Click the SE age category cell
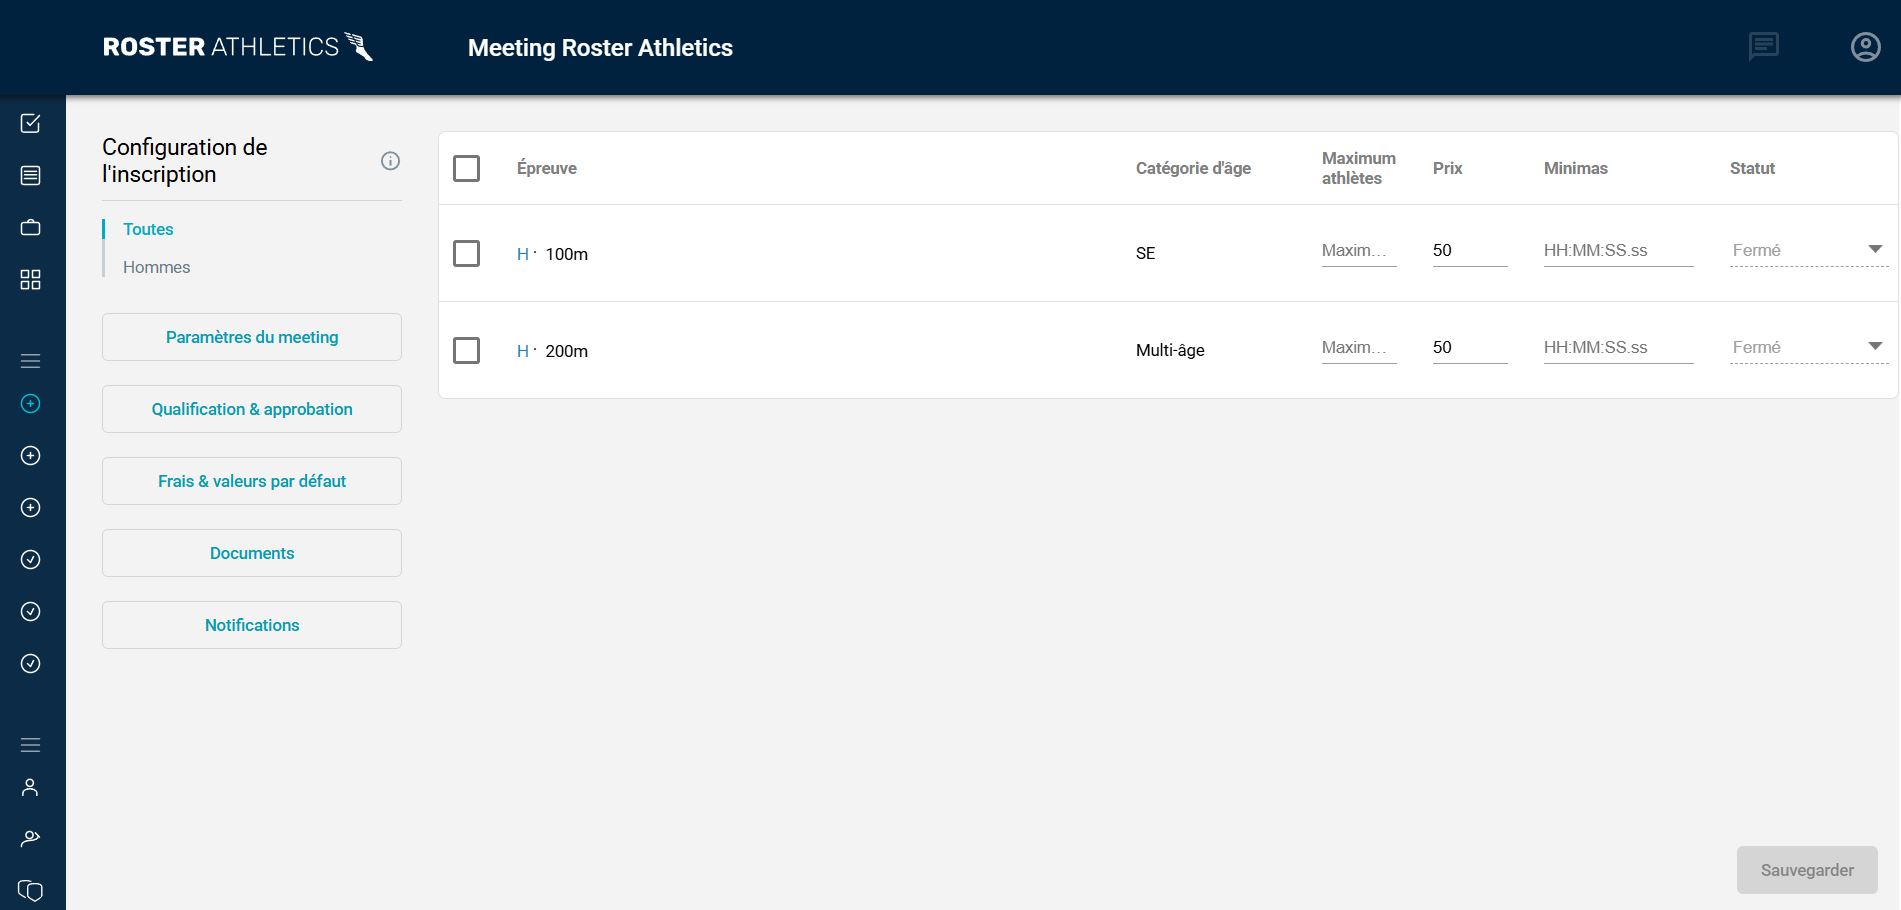 pyautogui.click(x=1146, y=253)
